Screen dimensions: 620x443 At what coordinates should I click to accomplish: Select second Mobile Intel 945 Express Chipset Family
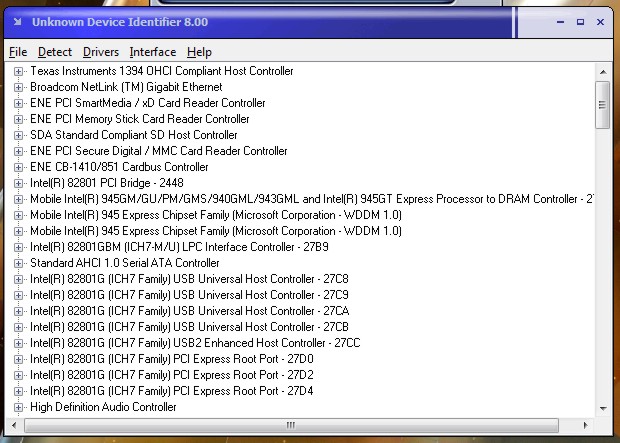point(216,231)
